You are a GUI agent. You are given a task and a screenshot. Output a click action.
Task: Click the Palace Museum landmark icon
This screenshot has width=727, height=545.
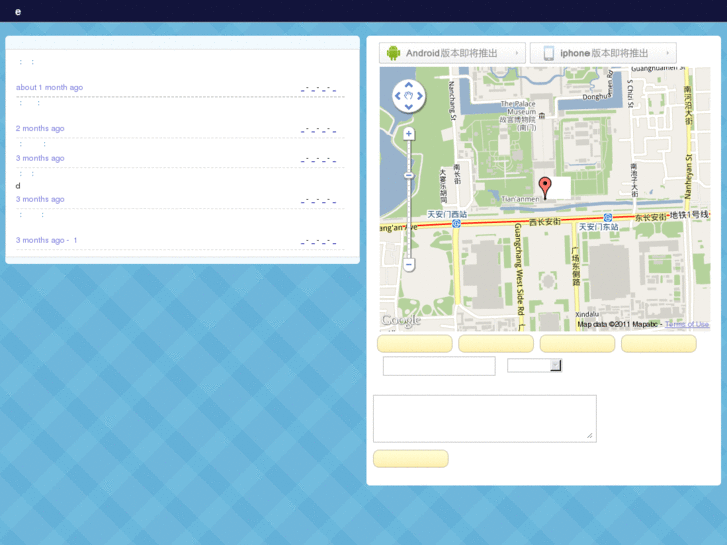[542, 115]
